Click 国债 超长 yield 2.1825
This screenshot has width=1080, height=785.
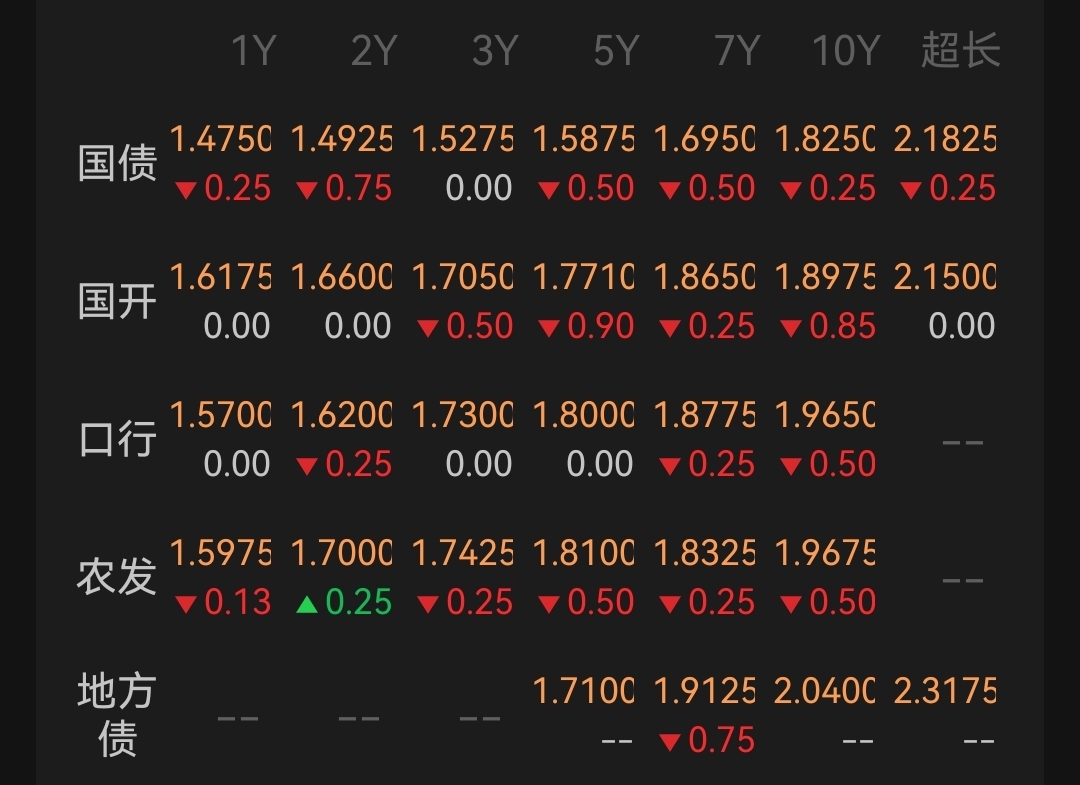point(945,139)
